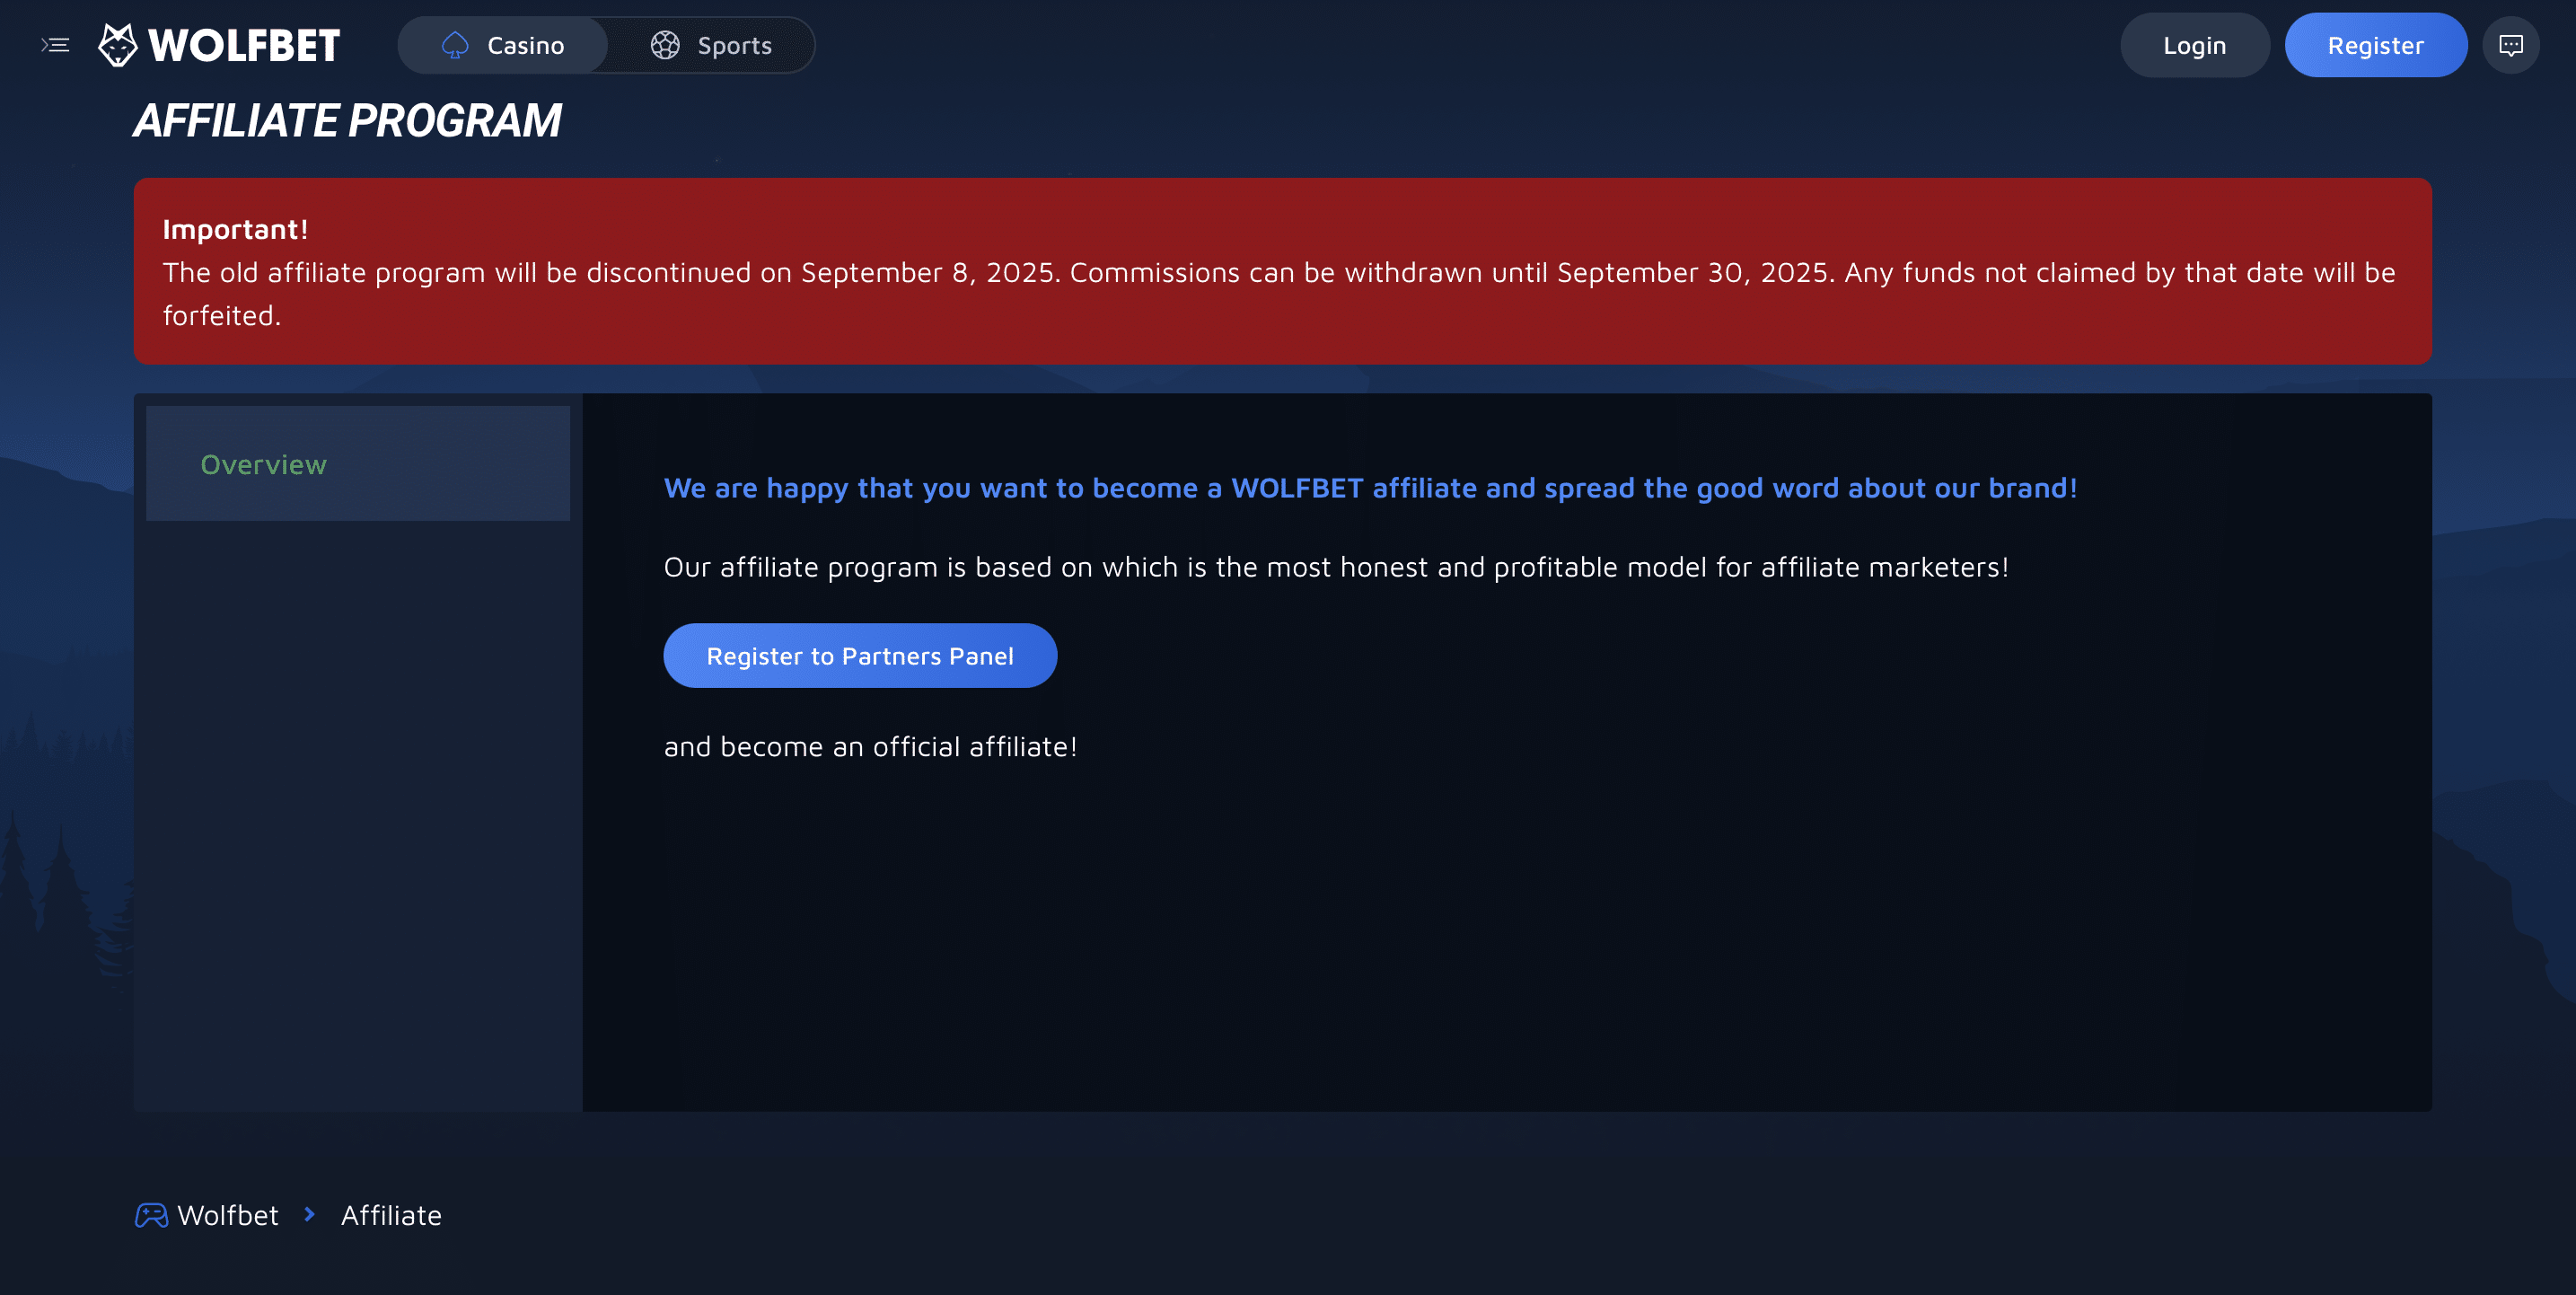Click the "and become an official affiliate!" text
2576x1295 pixels.
pos(870,747)
